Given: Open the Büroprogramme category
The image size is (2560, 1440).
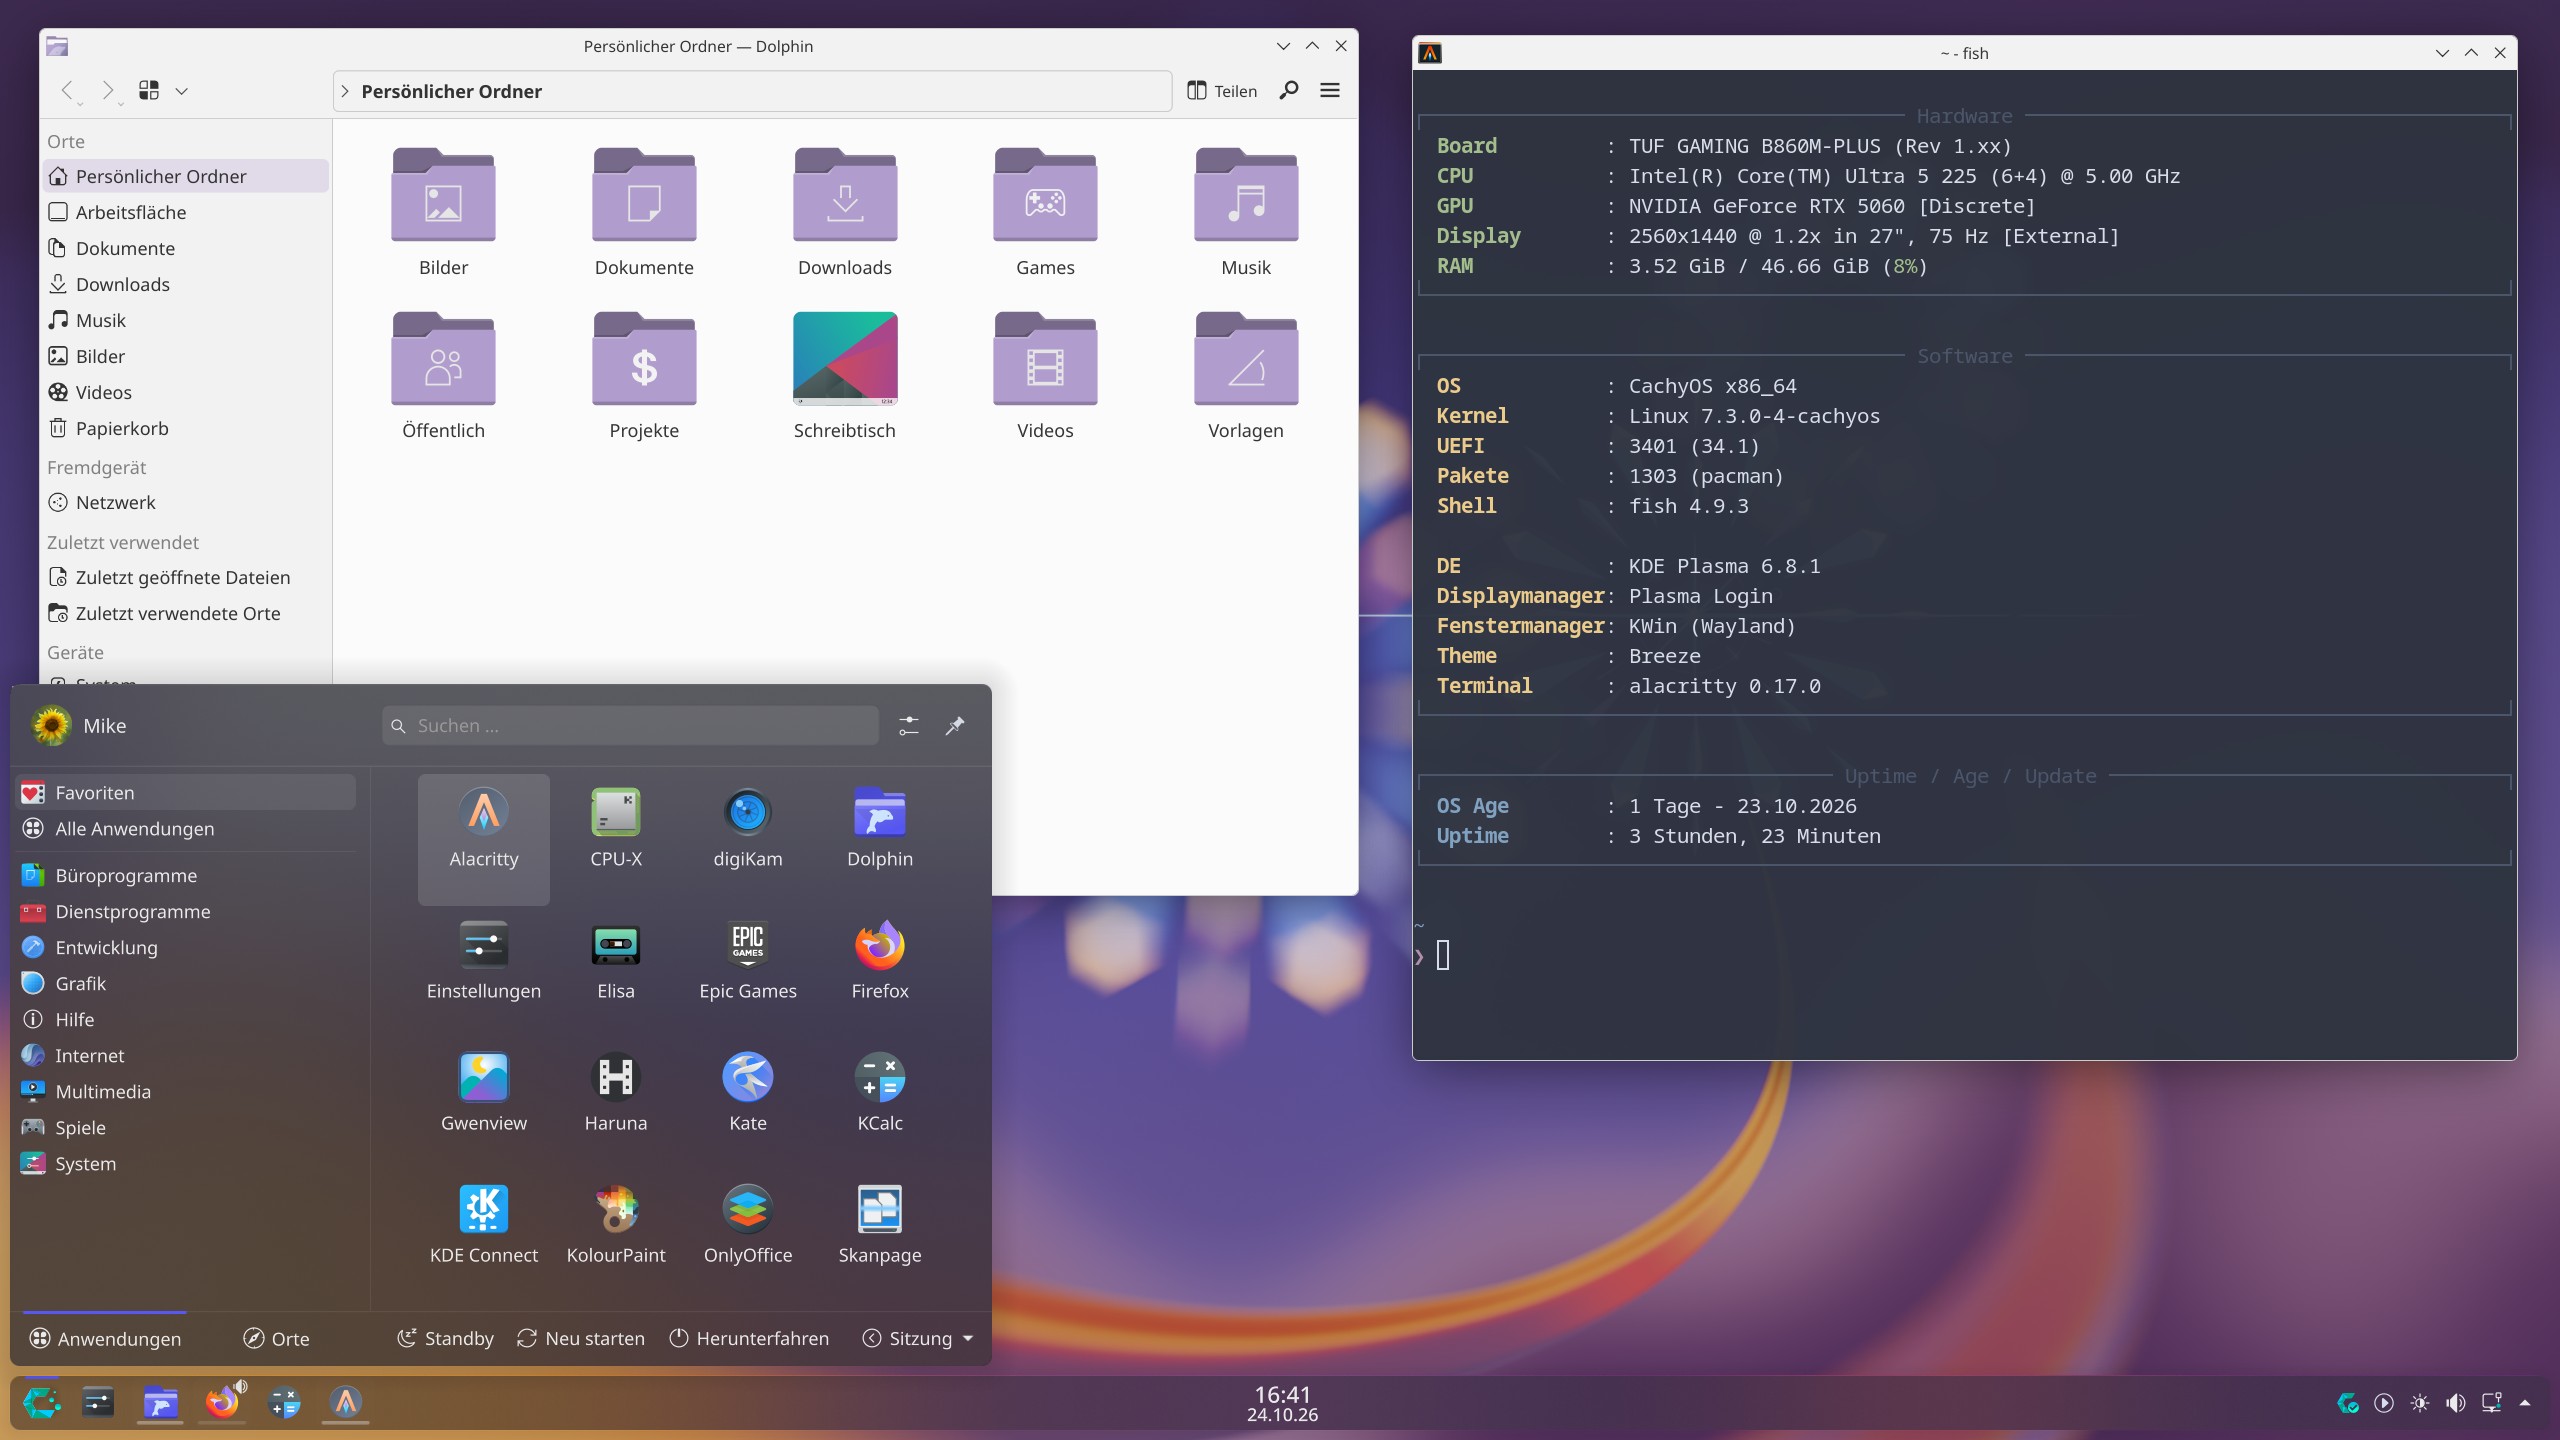Looking at the screenshot, I should point(187,875).
